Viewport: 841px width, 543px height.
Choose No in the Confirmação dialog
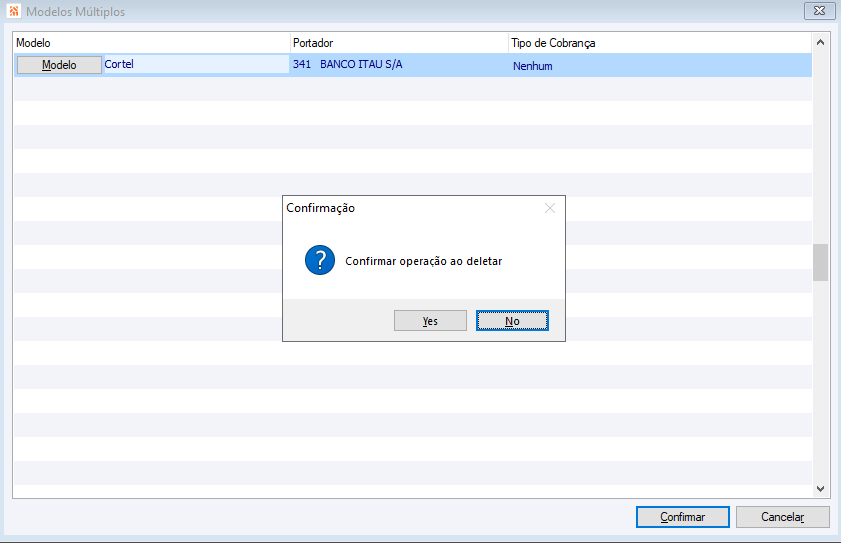(512, 321)
